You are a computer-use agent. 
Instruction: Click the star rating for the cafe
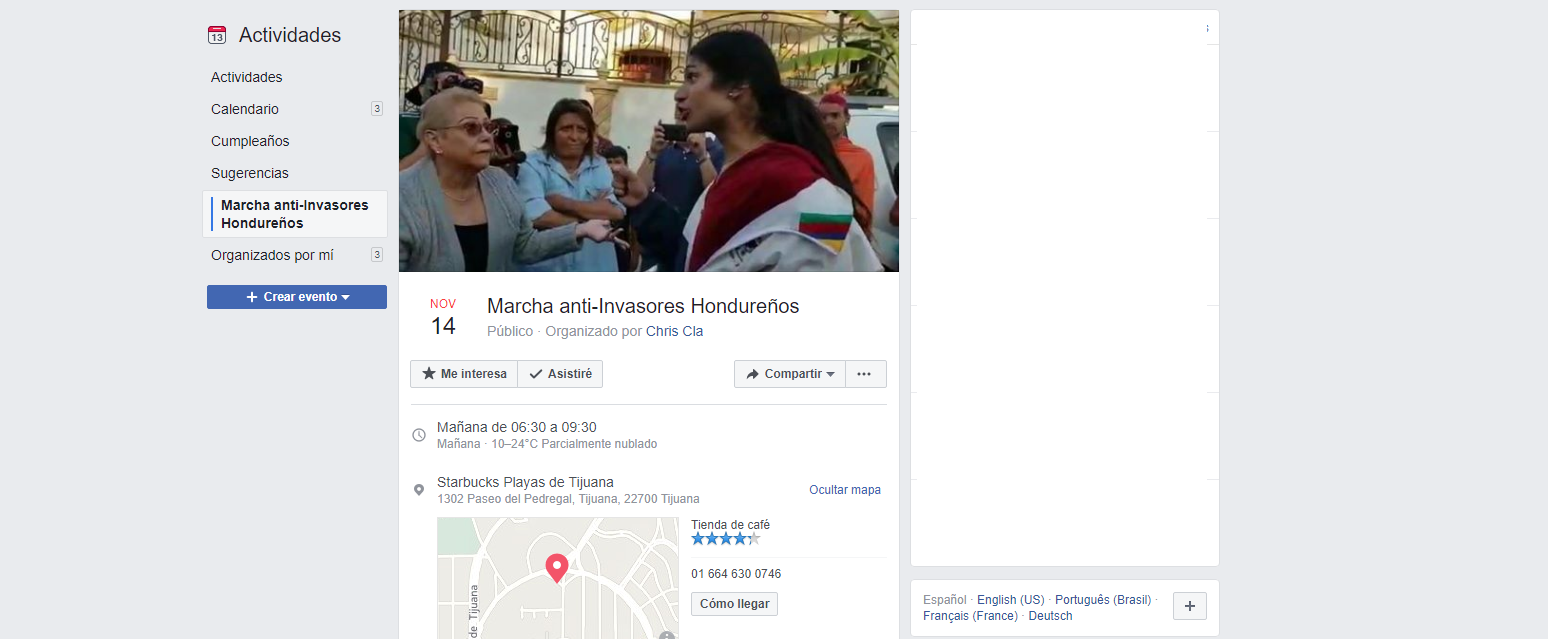pyautogui.click(x=725, y=539)
